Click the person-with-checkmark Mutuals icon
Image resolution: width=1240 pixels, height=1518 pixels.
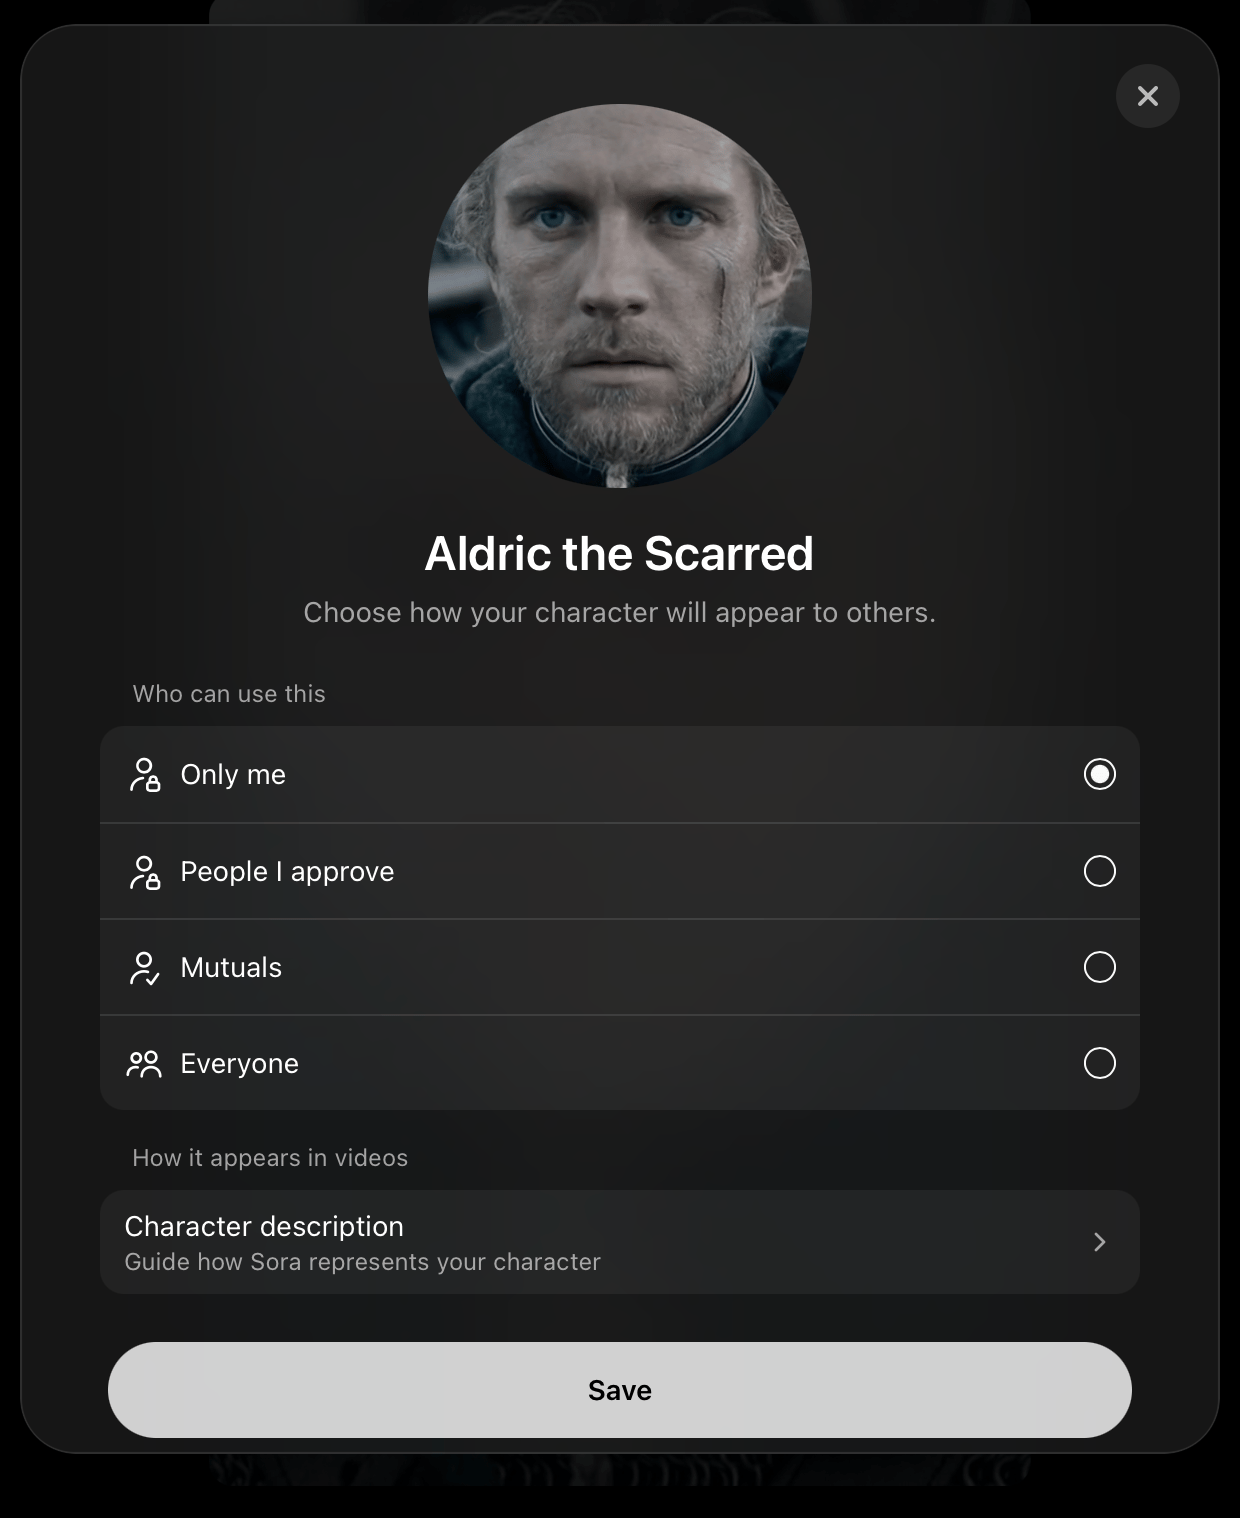(145, 968)
